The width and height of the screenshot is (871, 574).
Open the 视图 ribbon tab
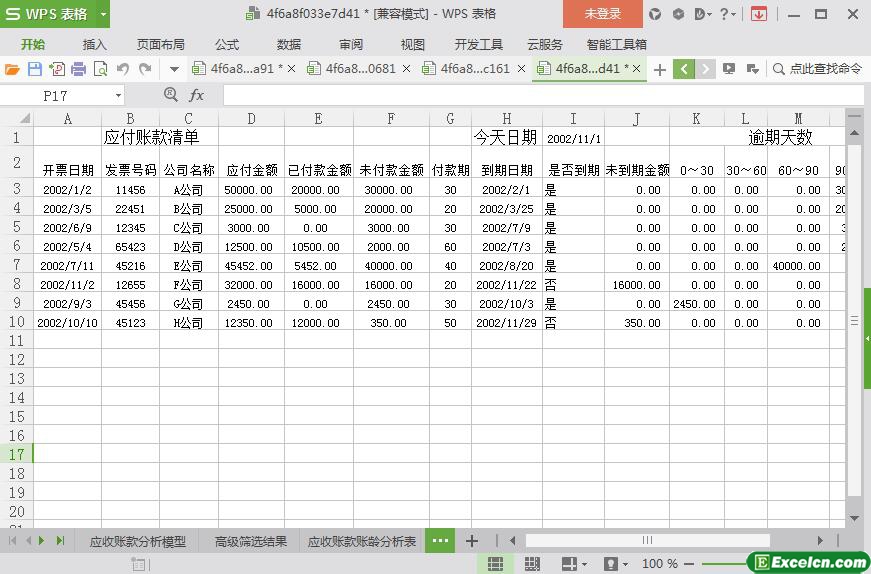pos(412,44)
